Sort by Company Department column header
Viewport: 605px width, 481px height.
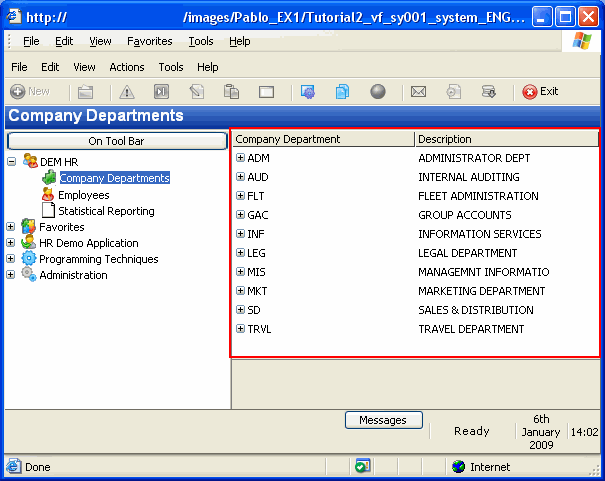tap(323, 139)
